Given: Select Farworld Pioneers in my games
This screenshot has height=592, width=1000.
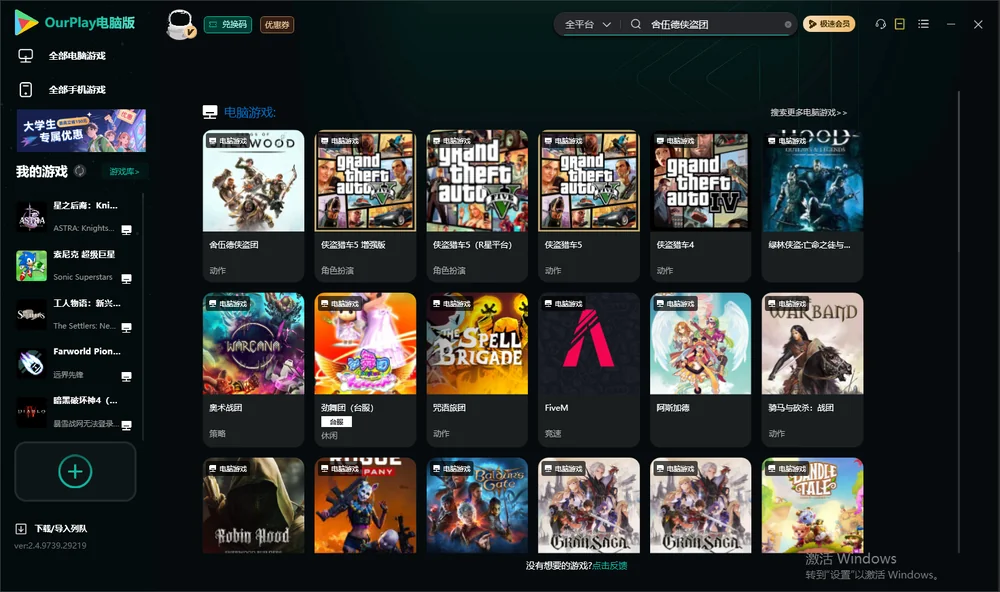Looking at the screenshot, I should tap(75, 363).
